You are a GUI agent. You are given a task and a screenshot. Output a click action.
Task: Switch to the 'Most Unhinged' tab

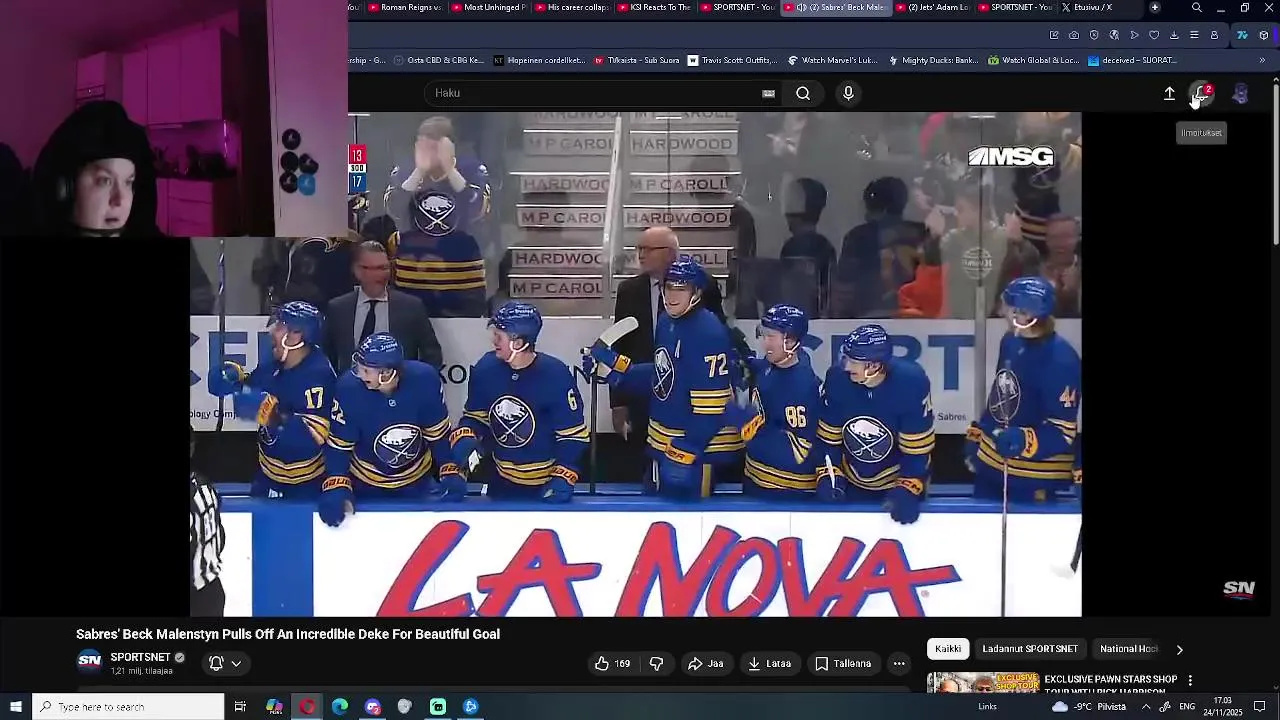coord(487,7)
